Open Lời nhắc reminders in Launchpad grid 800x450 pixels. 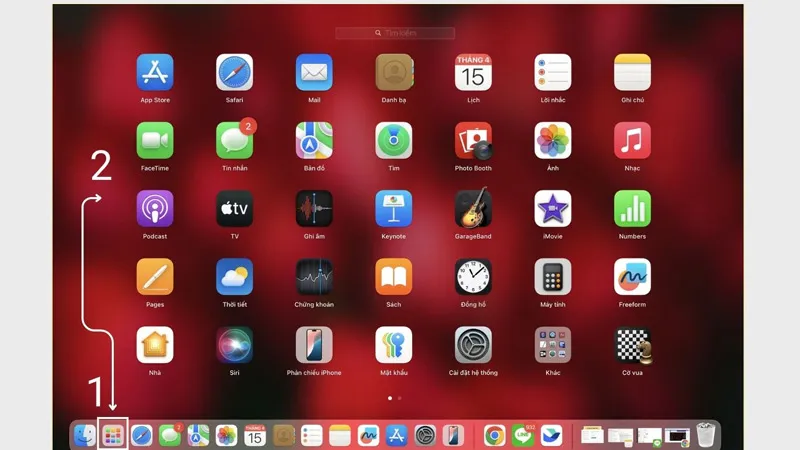(x=553, y=72)
